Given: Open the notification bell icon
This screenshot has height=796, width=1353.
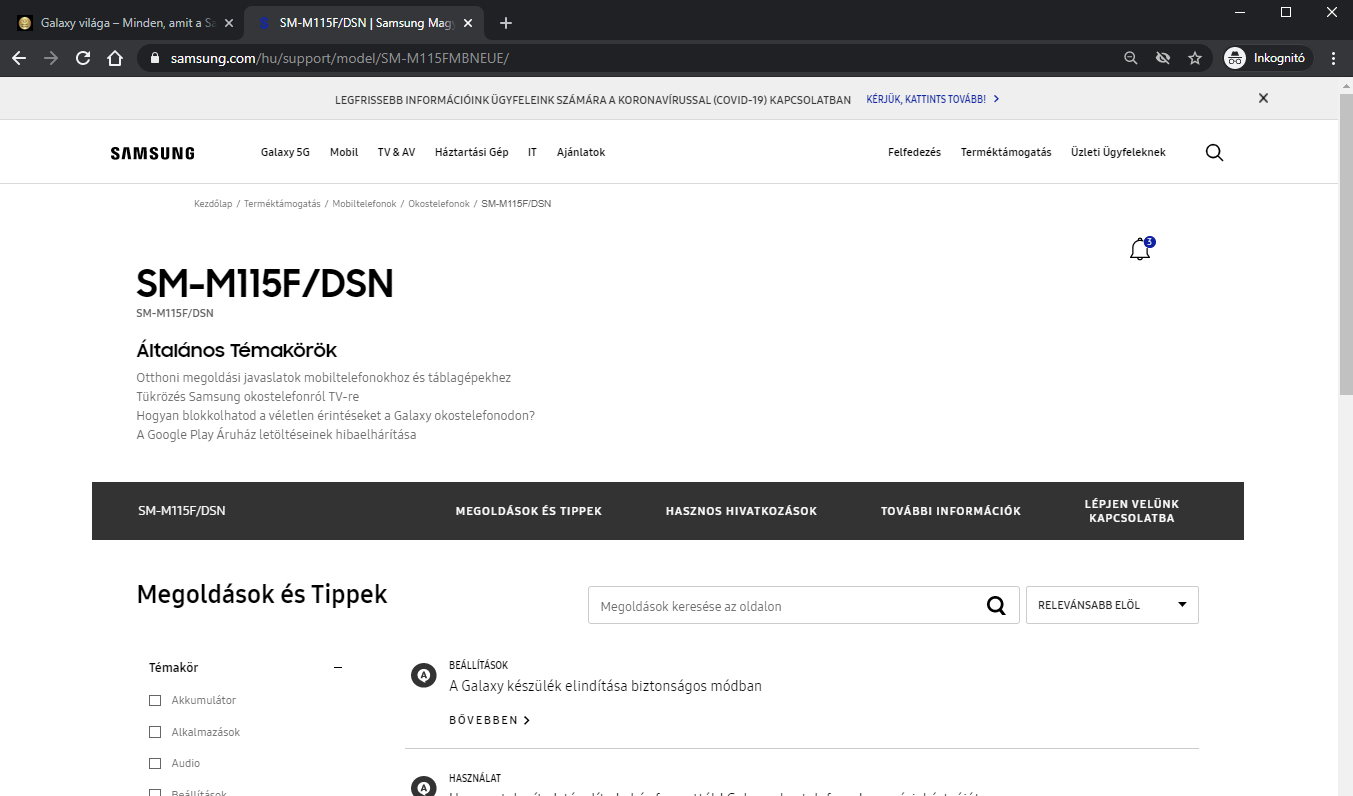Looking at the screenshot, I should click(1139, 250).
